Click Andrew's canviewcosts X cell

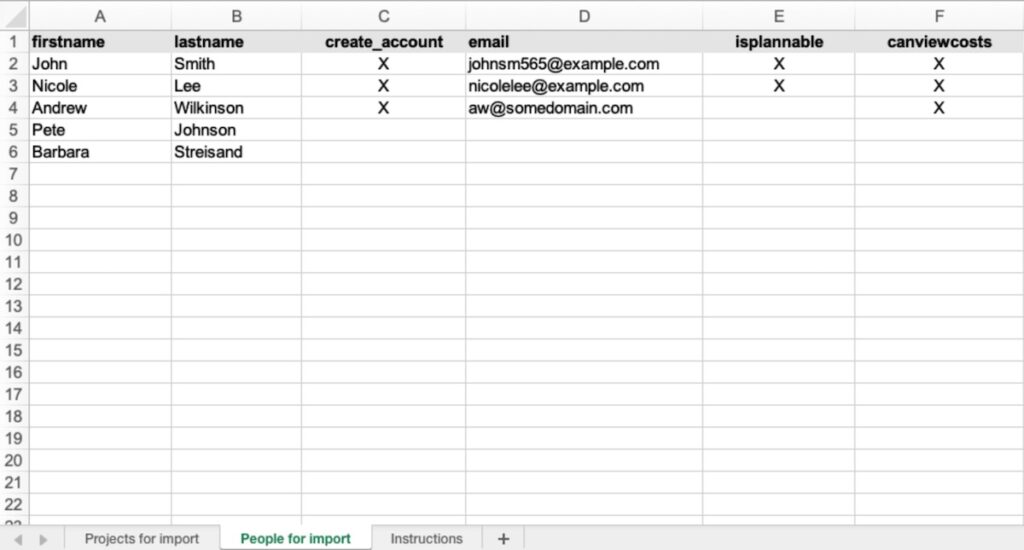939,108
